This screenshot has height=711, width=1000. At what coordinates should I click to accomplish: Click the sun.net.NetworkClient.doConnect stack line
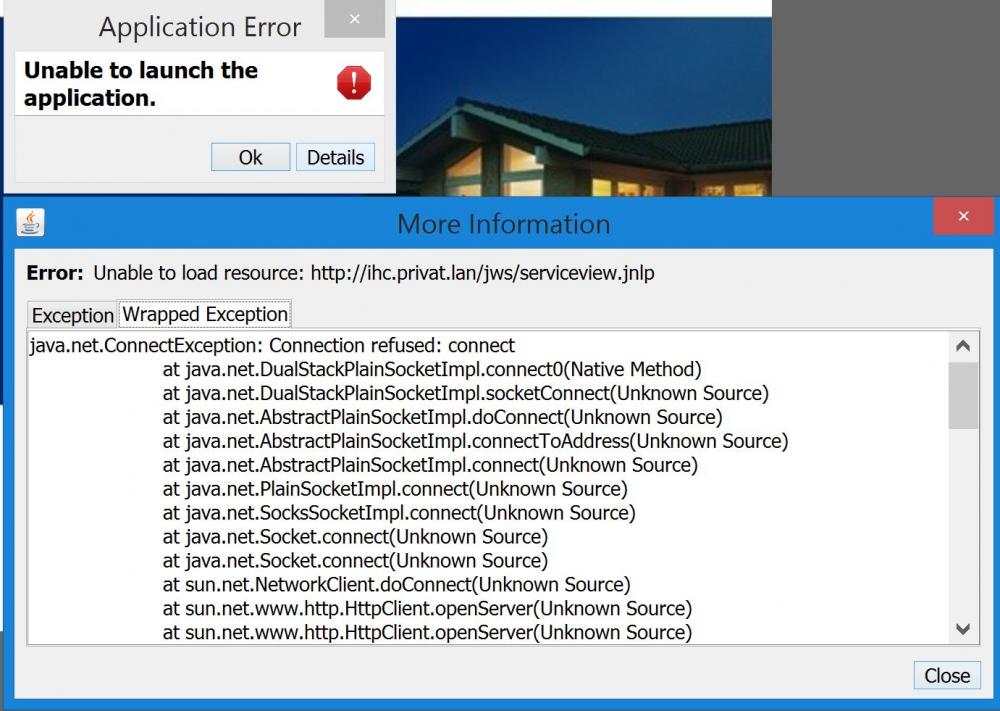(396, 584)
